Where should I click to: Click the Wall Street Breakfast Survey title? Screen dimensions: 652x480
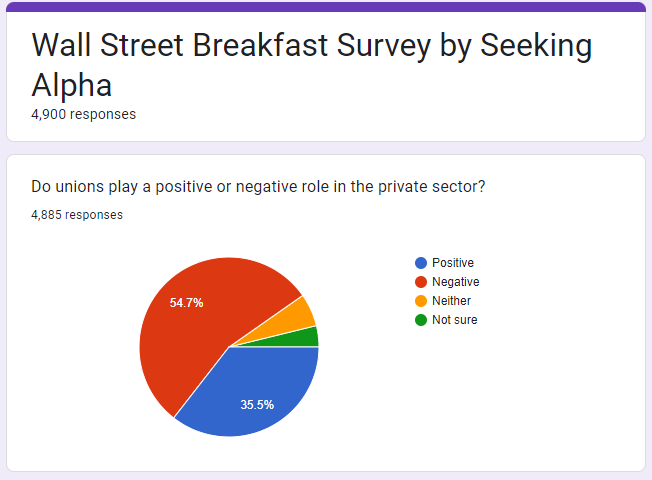tap(312, 65)
